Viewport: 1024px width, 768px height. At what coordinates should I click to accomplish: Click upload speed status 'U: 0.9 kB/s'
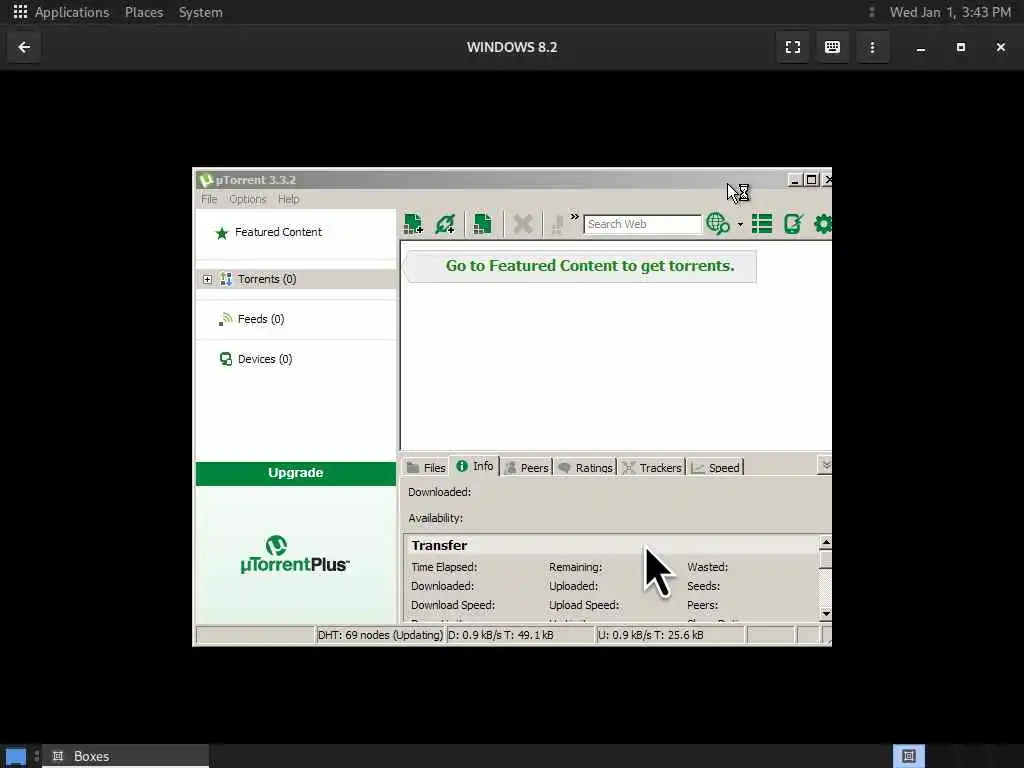point(670,635)
